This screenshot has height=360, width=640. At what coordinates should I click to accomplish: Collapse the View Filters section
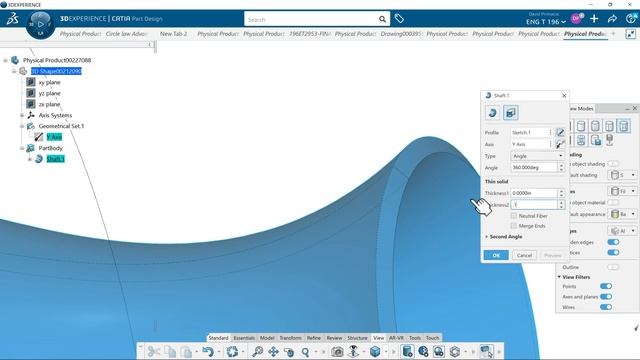559,277
